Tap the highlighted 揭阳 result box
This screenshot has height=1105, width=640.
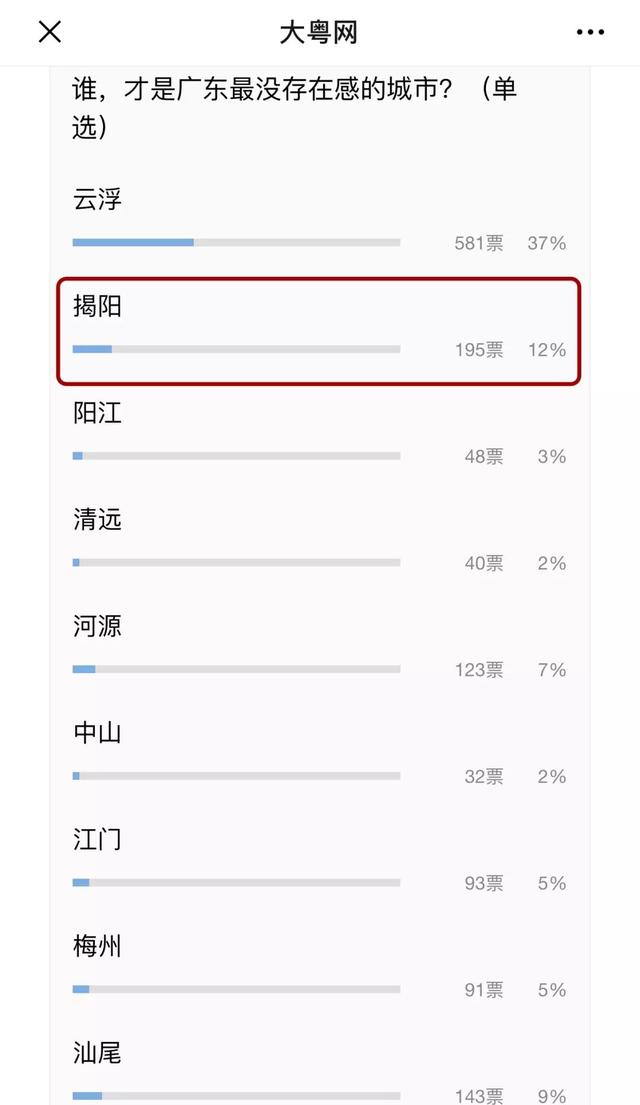pos(319,333)
